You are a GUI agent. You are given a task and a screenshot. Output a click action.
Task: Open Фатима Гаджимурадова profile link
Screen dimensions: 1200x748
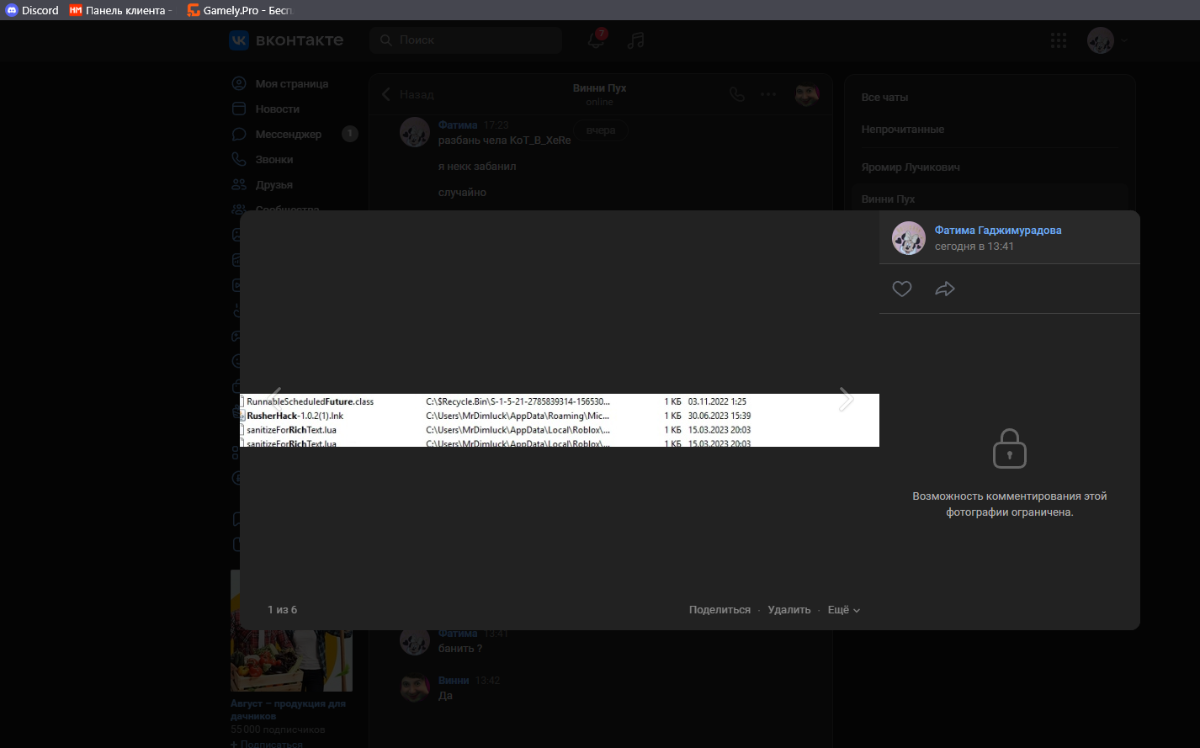tap(997, 230)
